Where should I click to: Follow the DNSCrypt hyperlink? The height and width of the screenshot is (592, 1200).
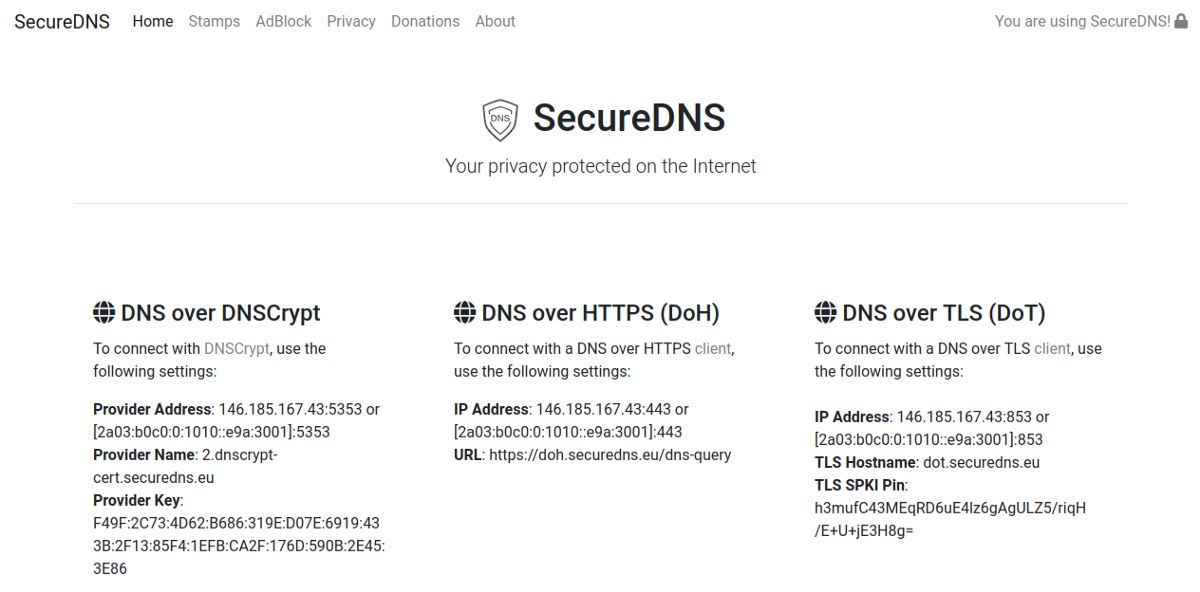pyautogui.click(x=237, y=349)
